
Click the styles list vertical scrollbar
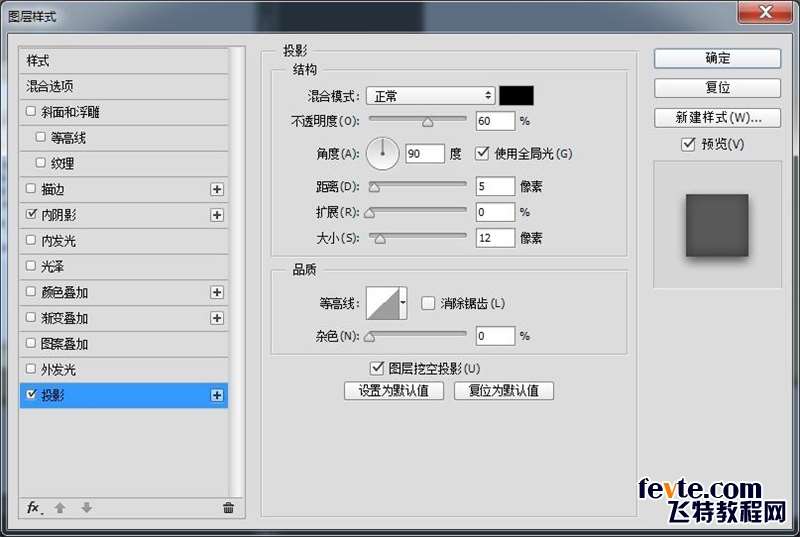236,272
